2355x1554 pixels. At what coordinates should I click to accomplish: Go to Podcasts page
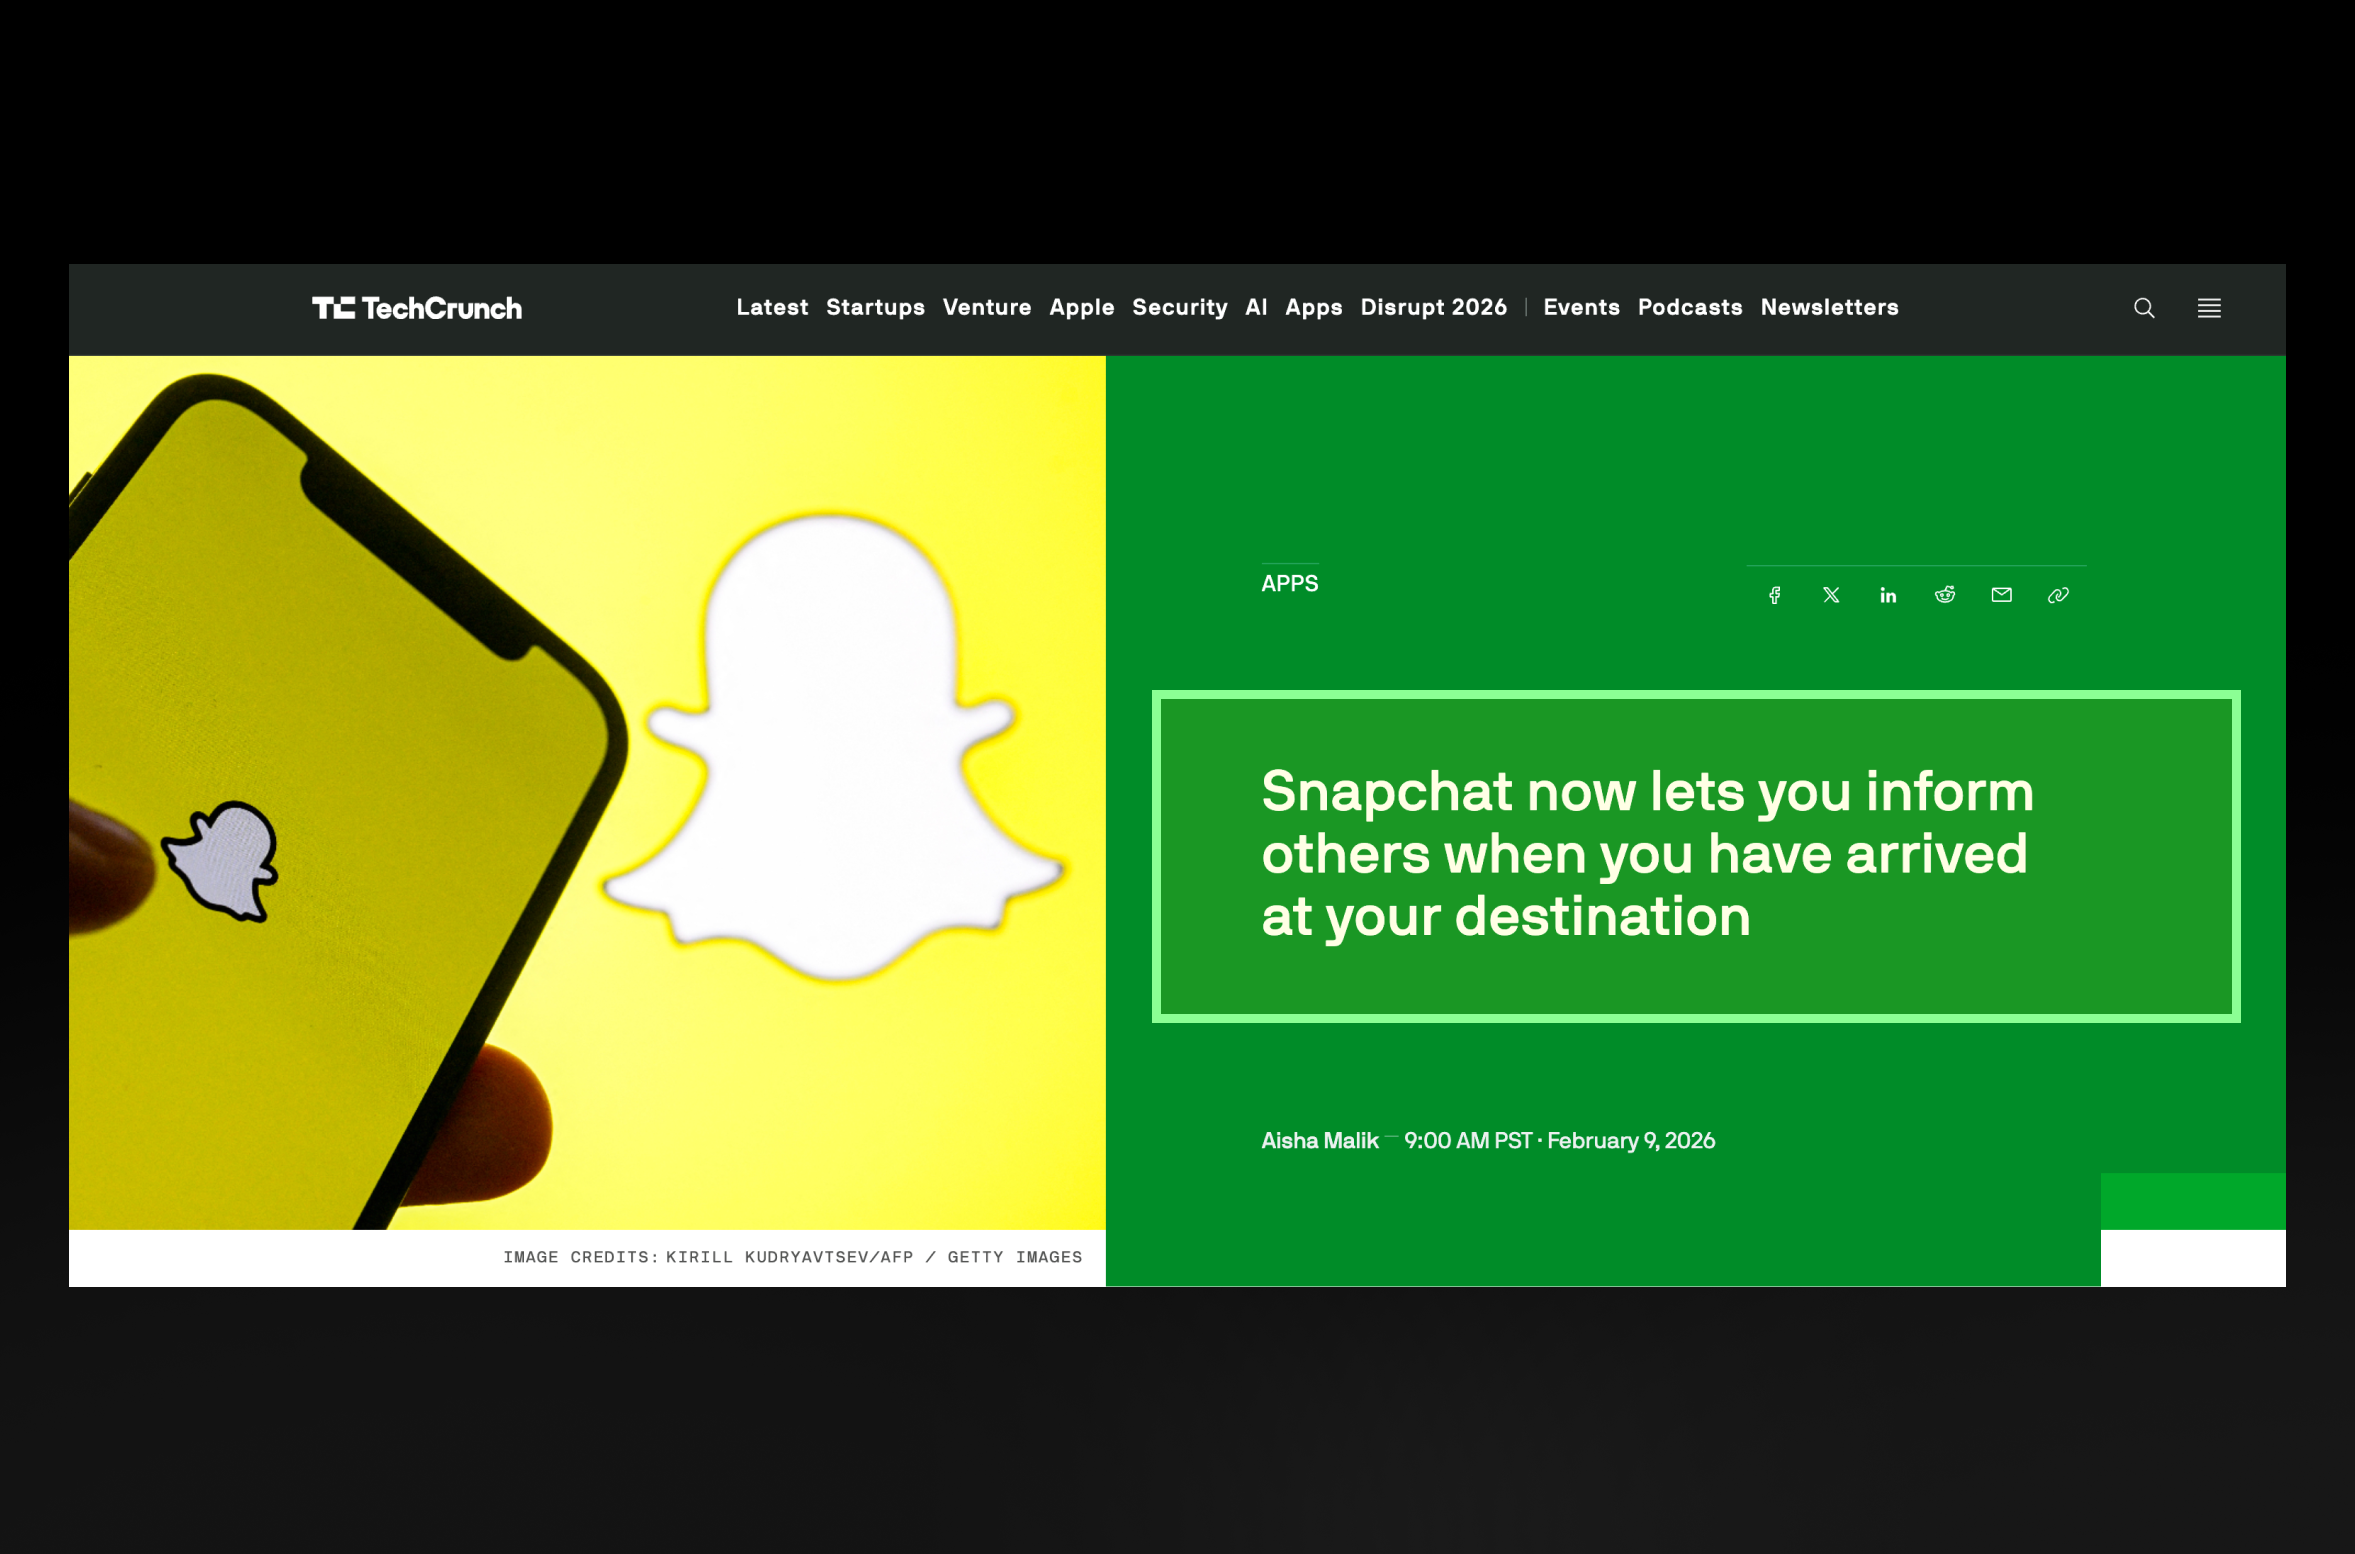[x=1689, y=307]
